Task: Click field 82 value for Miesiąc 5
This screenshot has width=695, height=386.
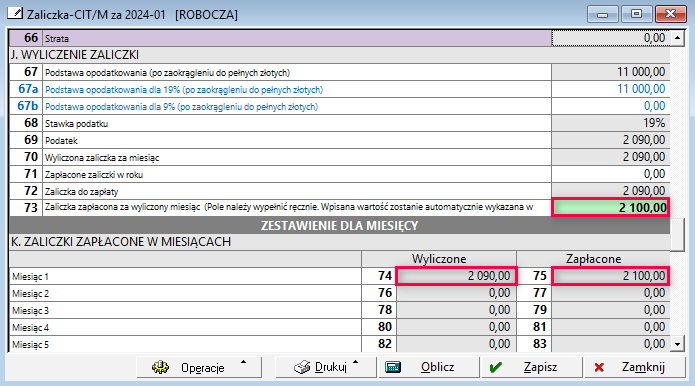Action: pyautogui.click(x=456, y=344)
